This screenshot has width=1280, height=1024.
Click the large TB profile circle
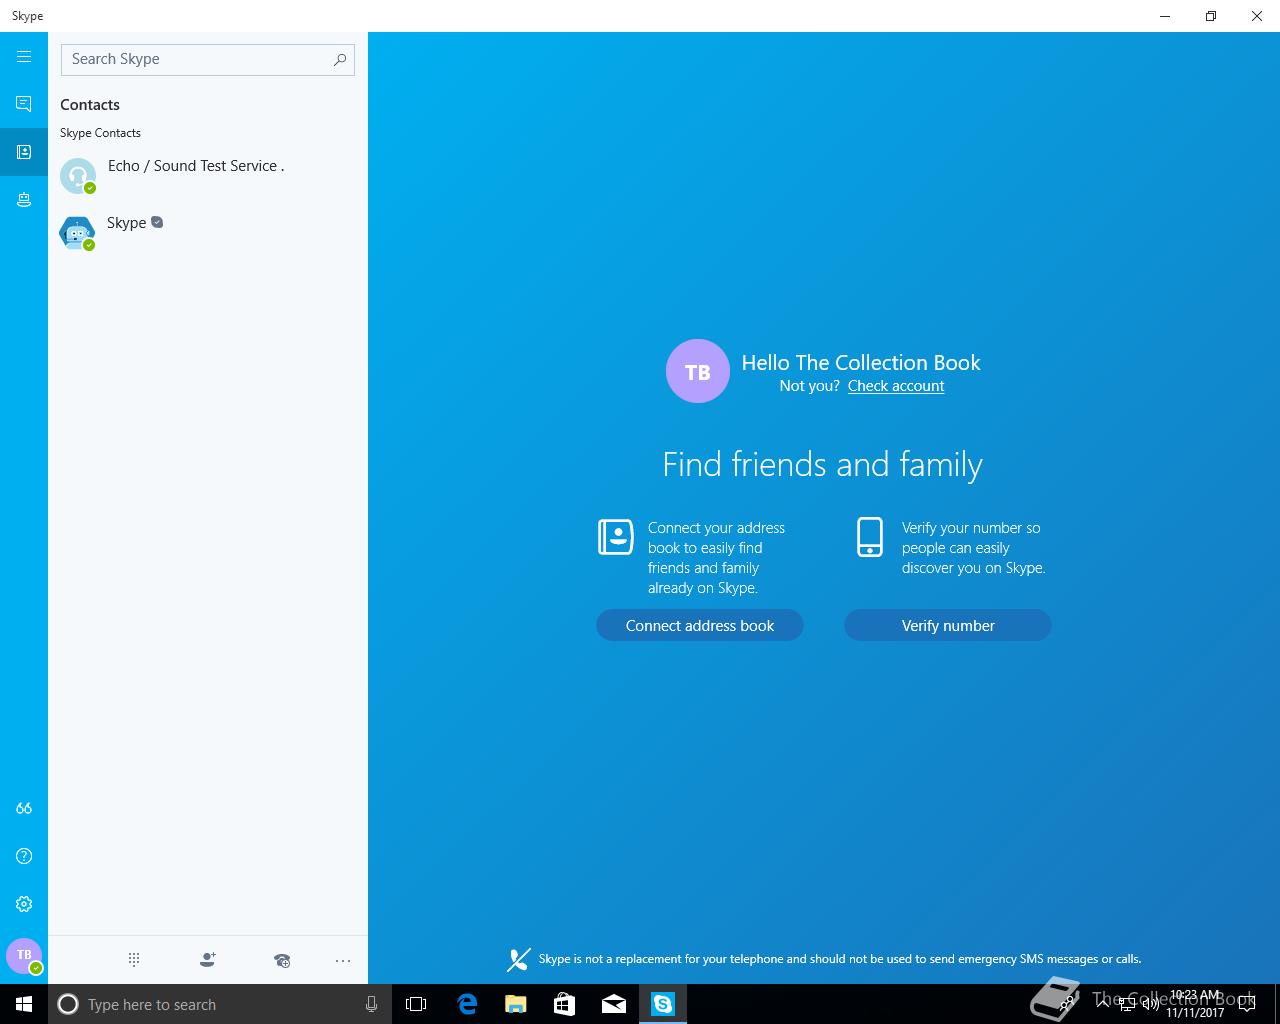698,371
